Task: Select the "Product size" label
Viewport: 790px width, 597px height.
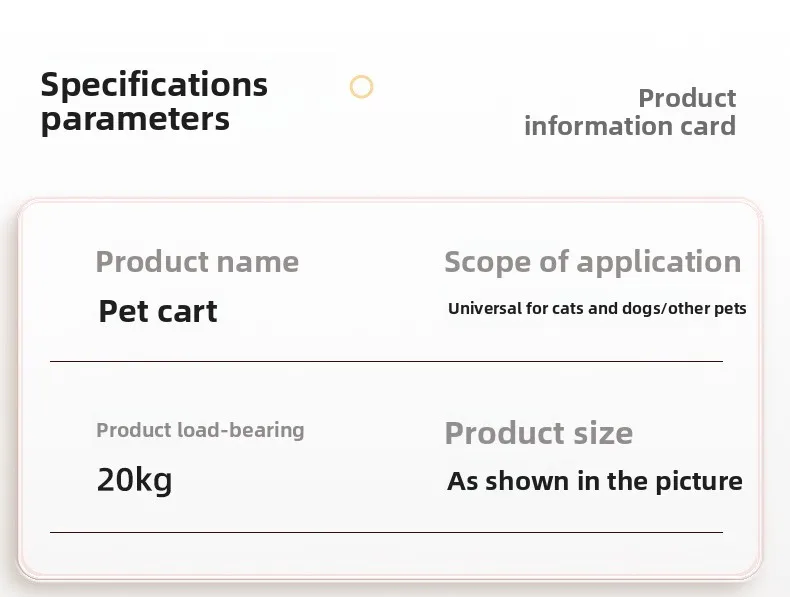Action: [538, 433]
